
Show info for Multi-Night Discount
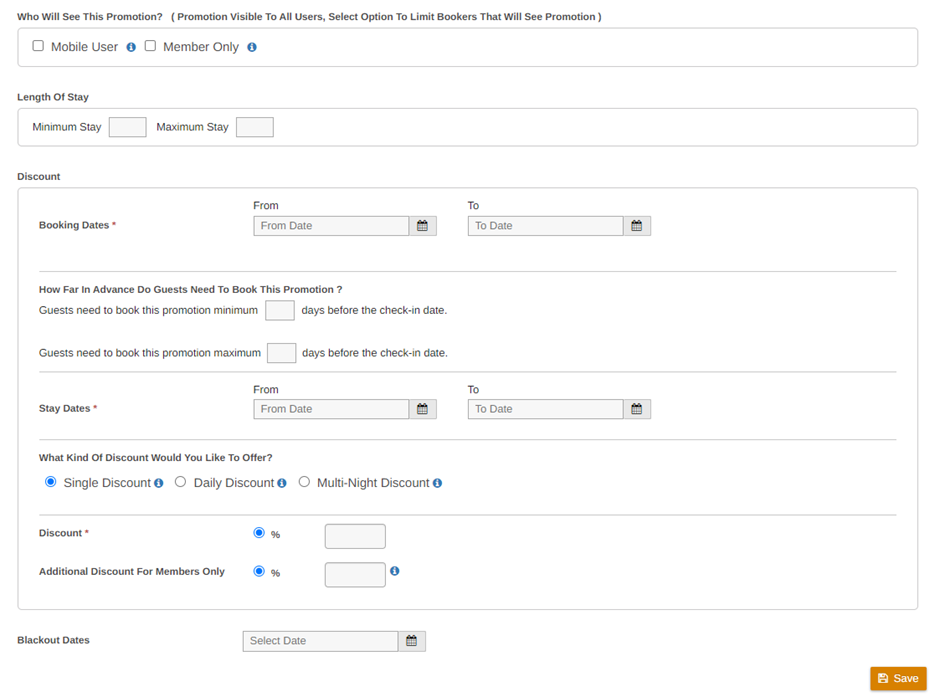438,483
